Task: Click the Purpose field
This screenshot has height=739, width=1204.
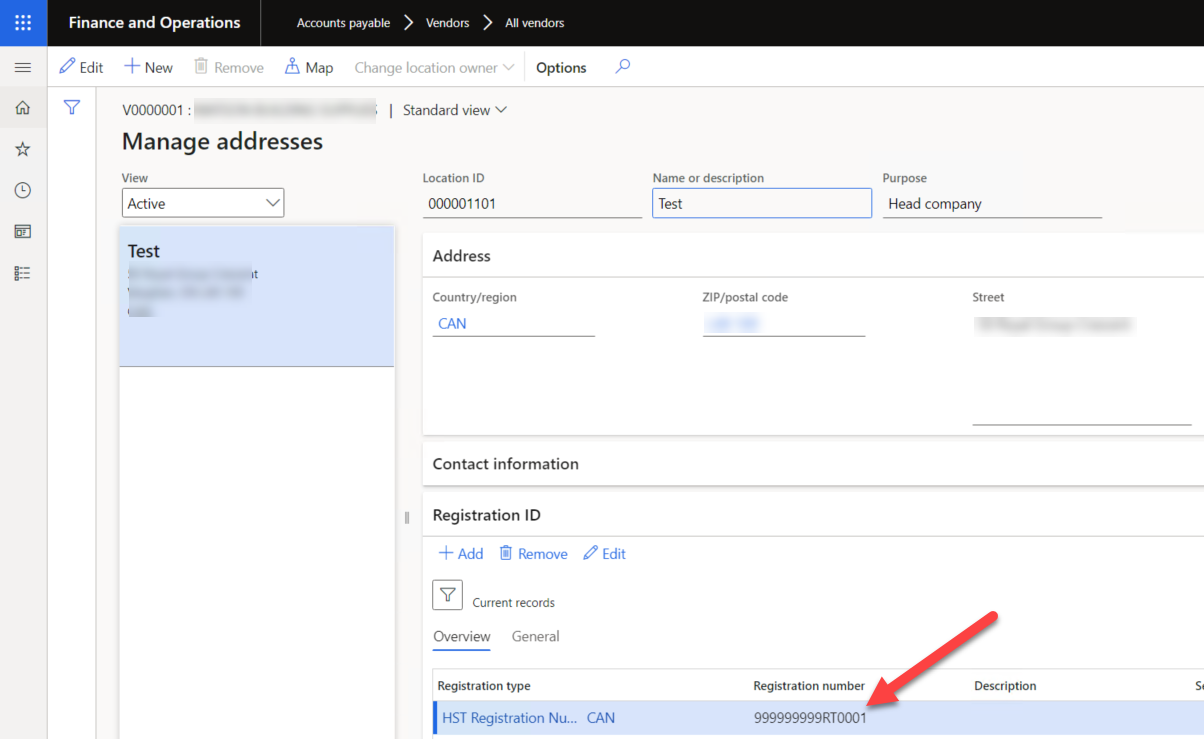Action: tap(992, 203)
